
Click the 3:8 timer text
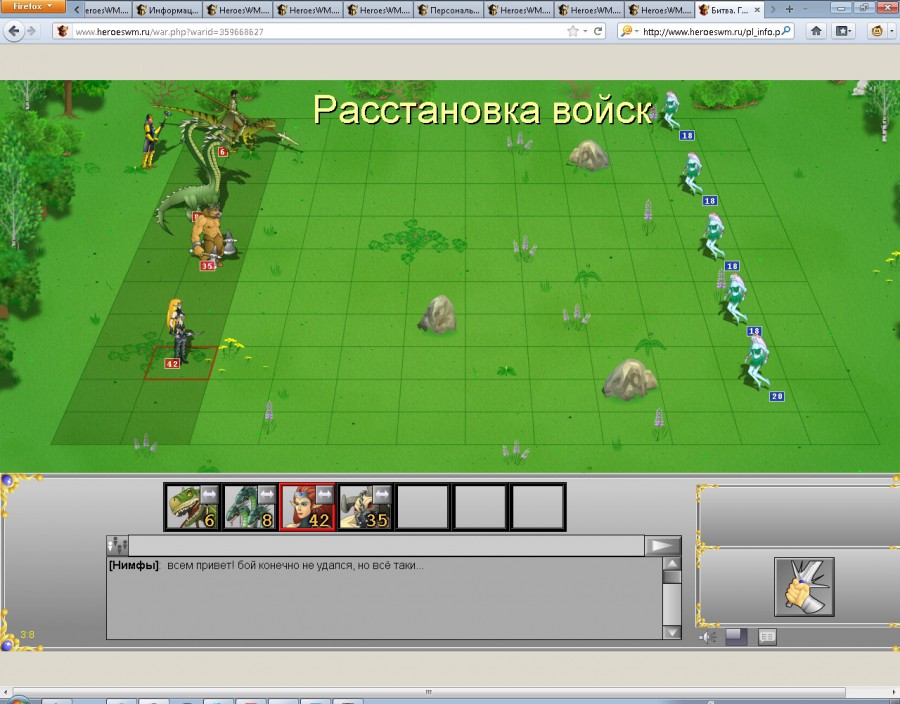click(x=27, y=635)
